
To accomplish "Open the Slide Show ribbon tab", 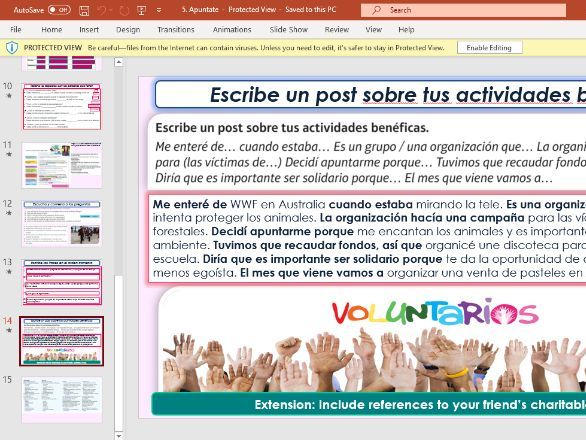I will pos(289,30).
